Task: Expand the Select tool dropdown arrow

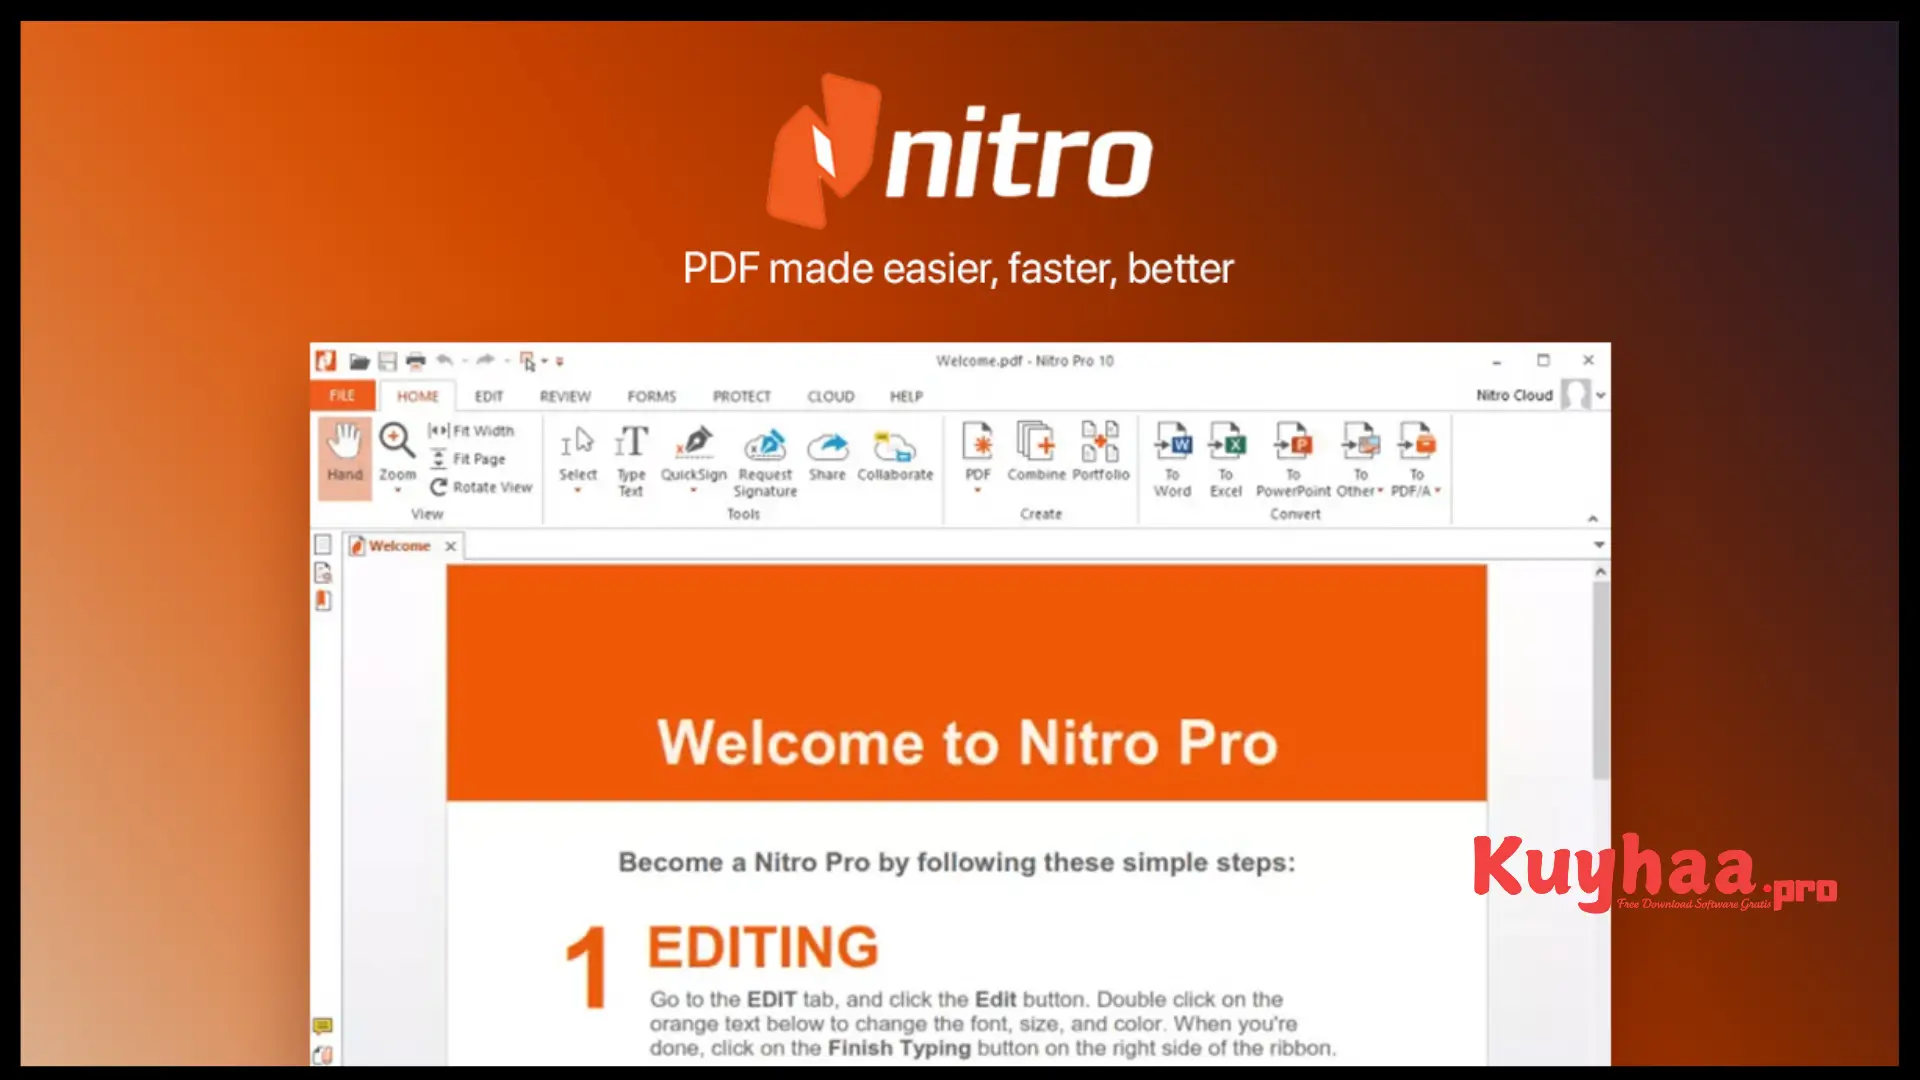Action: [577, 491]
